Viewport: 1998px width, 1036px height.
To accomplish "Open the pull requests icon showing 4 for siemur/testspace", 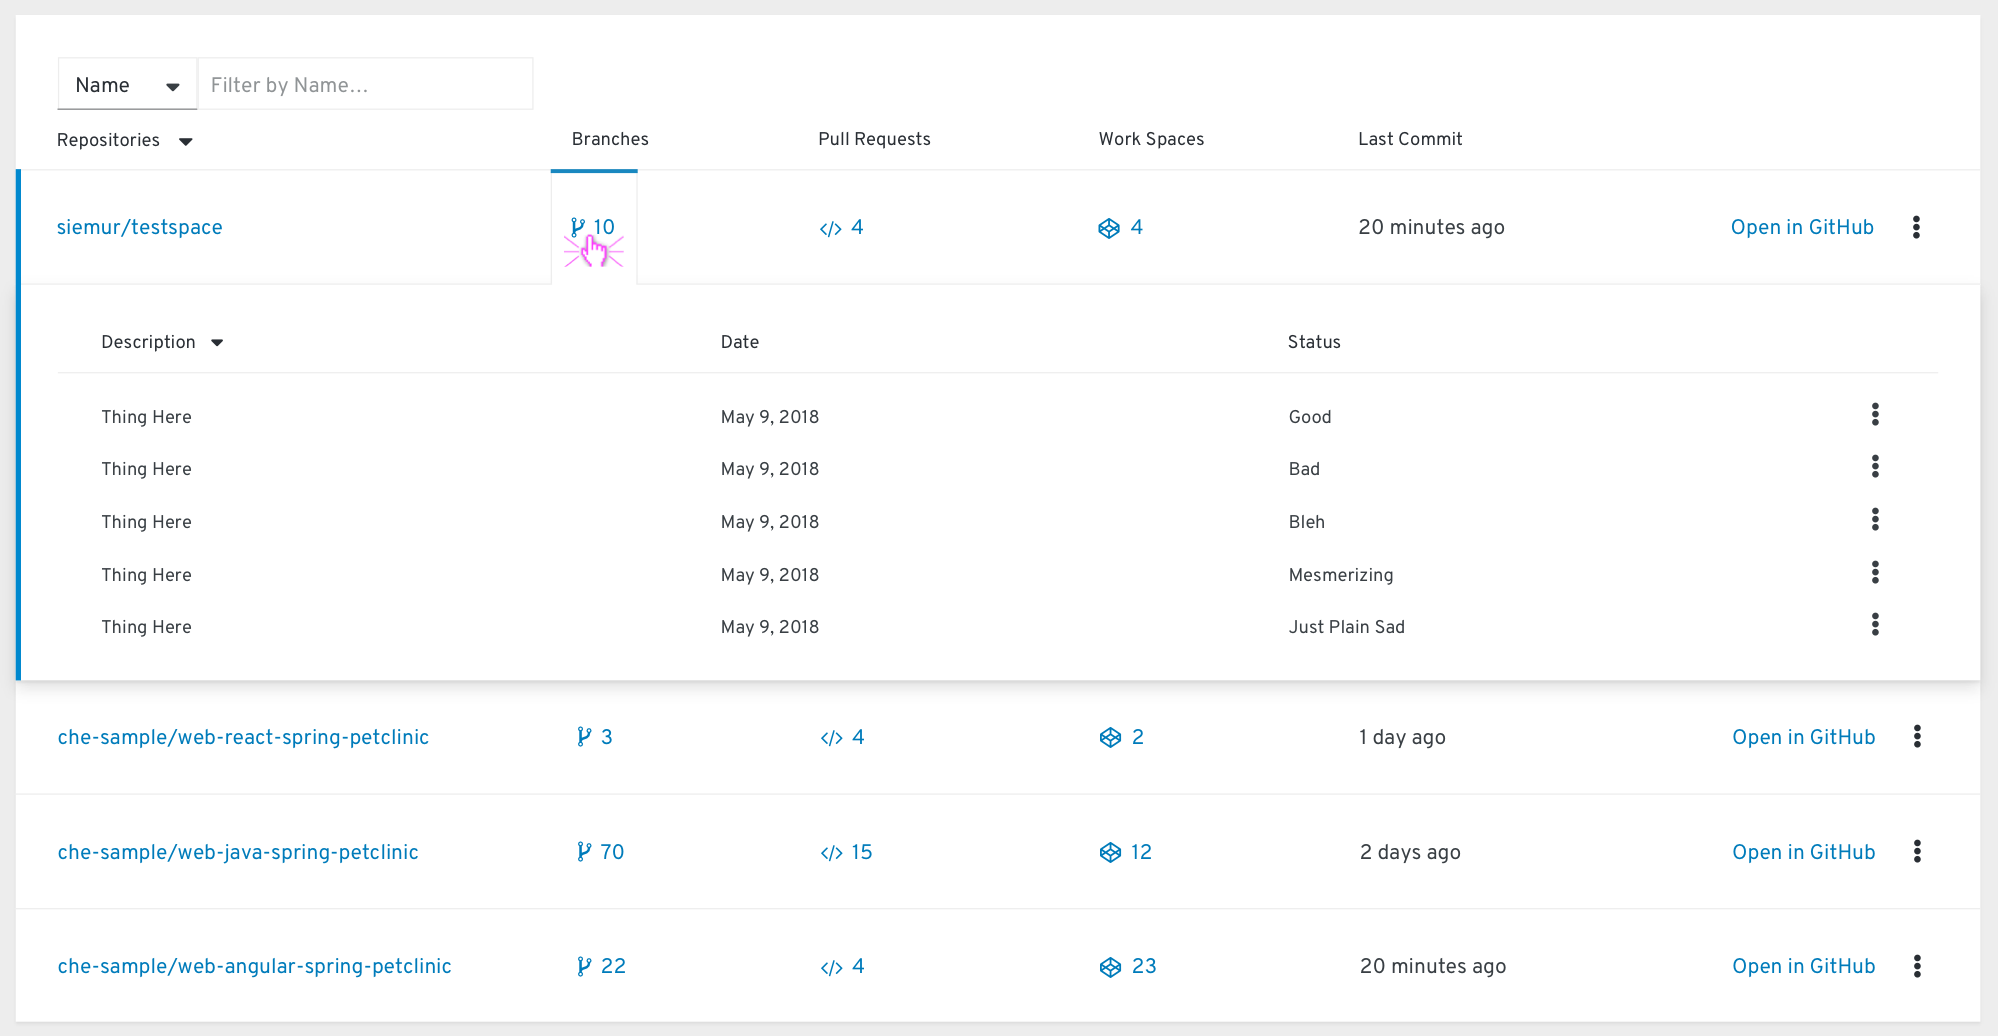I will tap(840, 227).
